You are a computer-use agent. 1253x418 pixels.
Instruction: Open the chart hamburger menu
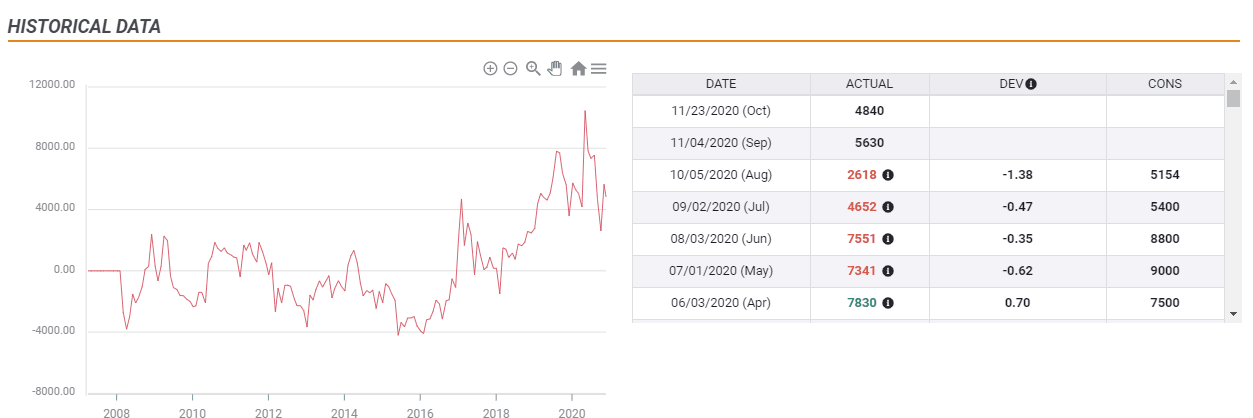pyautogui.click(x=599, y=69)
